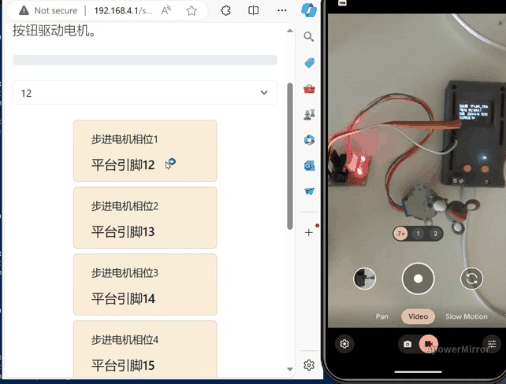Switch to Slow Motion mode
This screenshot has height=384, width=506.
(x=466, y=316)
